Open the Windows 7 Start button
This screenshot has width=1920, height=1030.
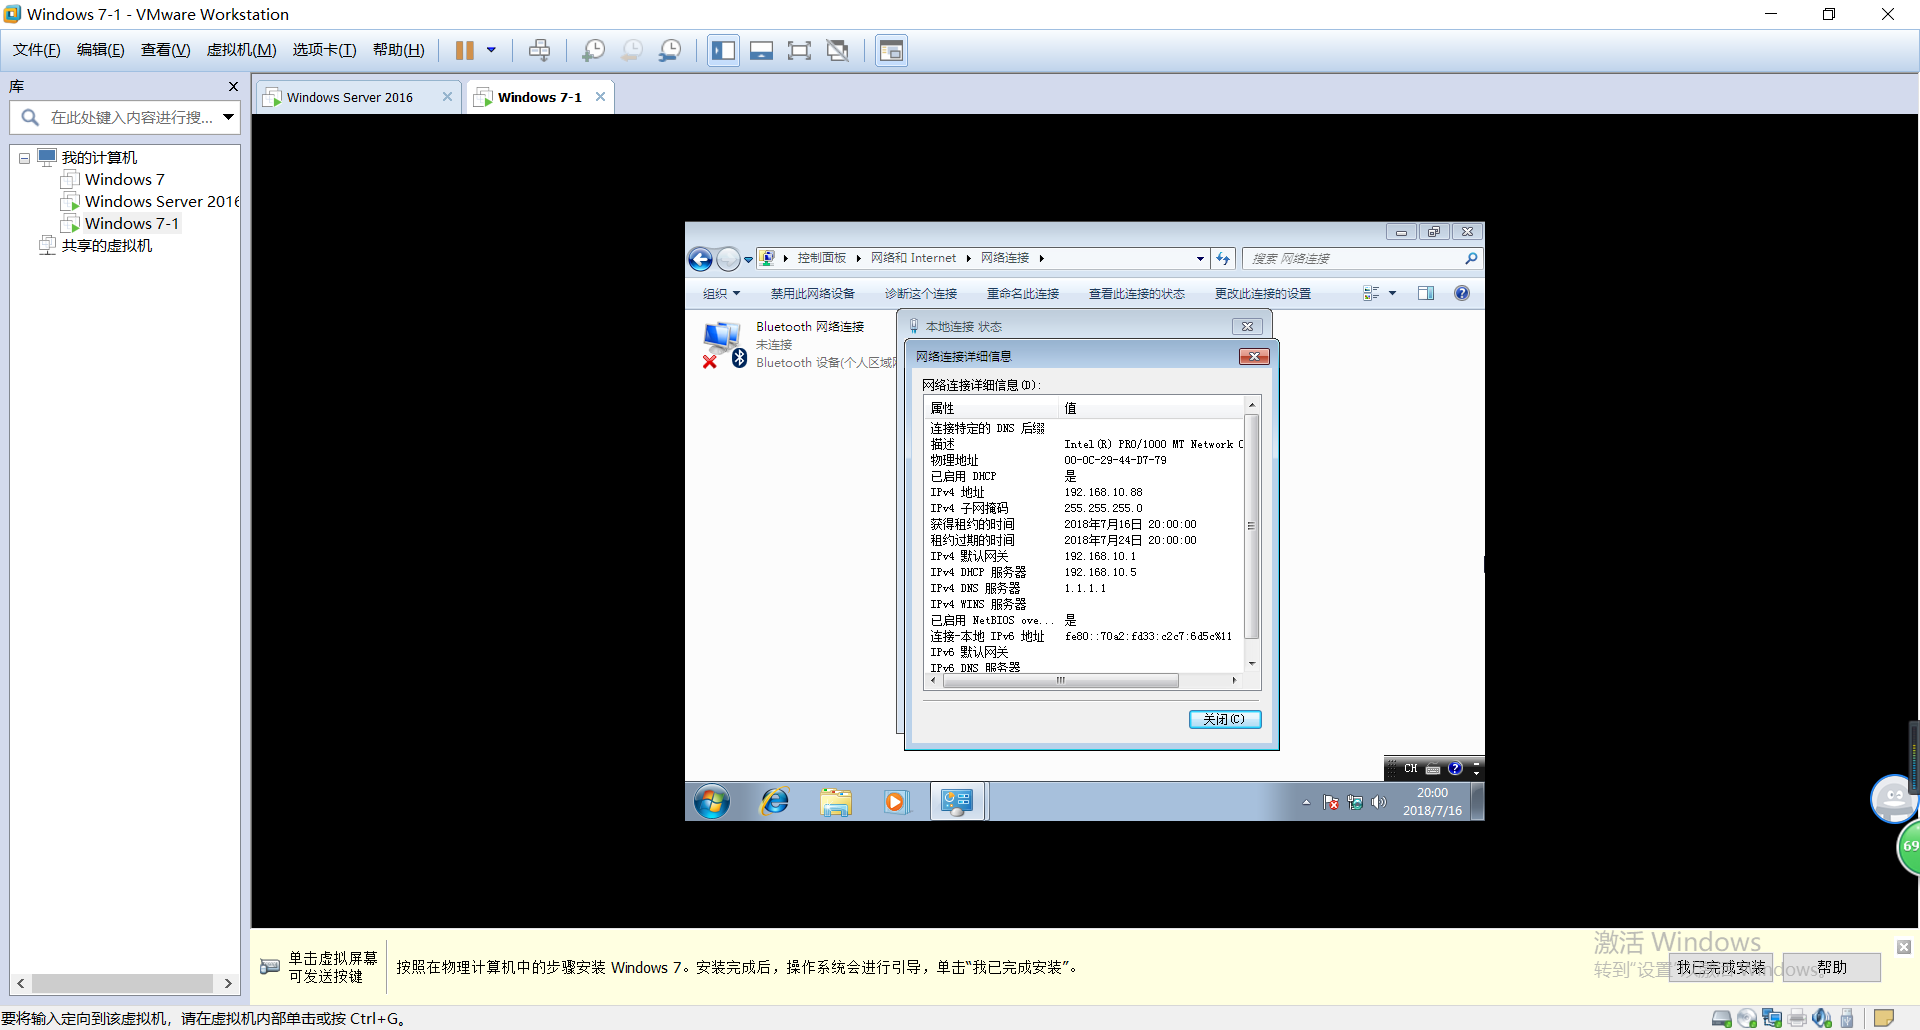point(712,802)
